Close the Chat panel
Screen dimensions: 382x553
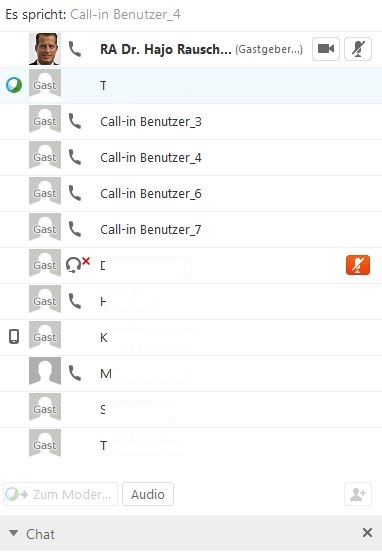point(367,533)
